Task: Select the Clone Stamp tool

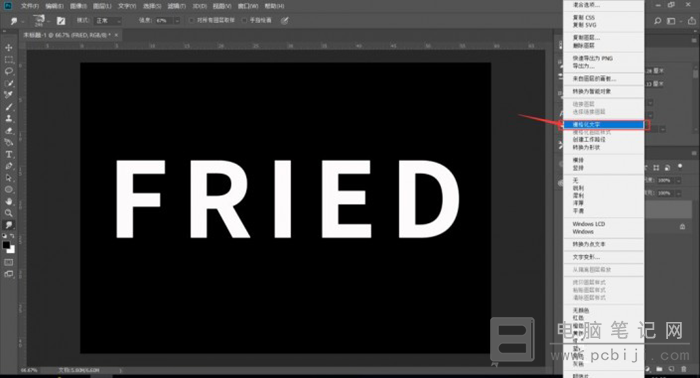Action: [8, 118]
